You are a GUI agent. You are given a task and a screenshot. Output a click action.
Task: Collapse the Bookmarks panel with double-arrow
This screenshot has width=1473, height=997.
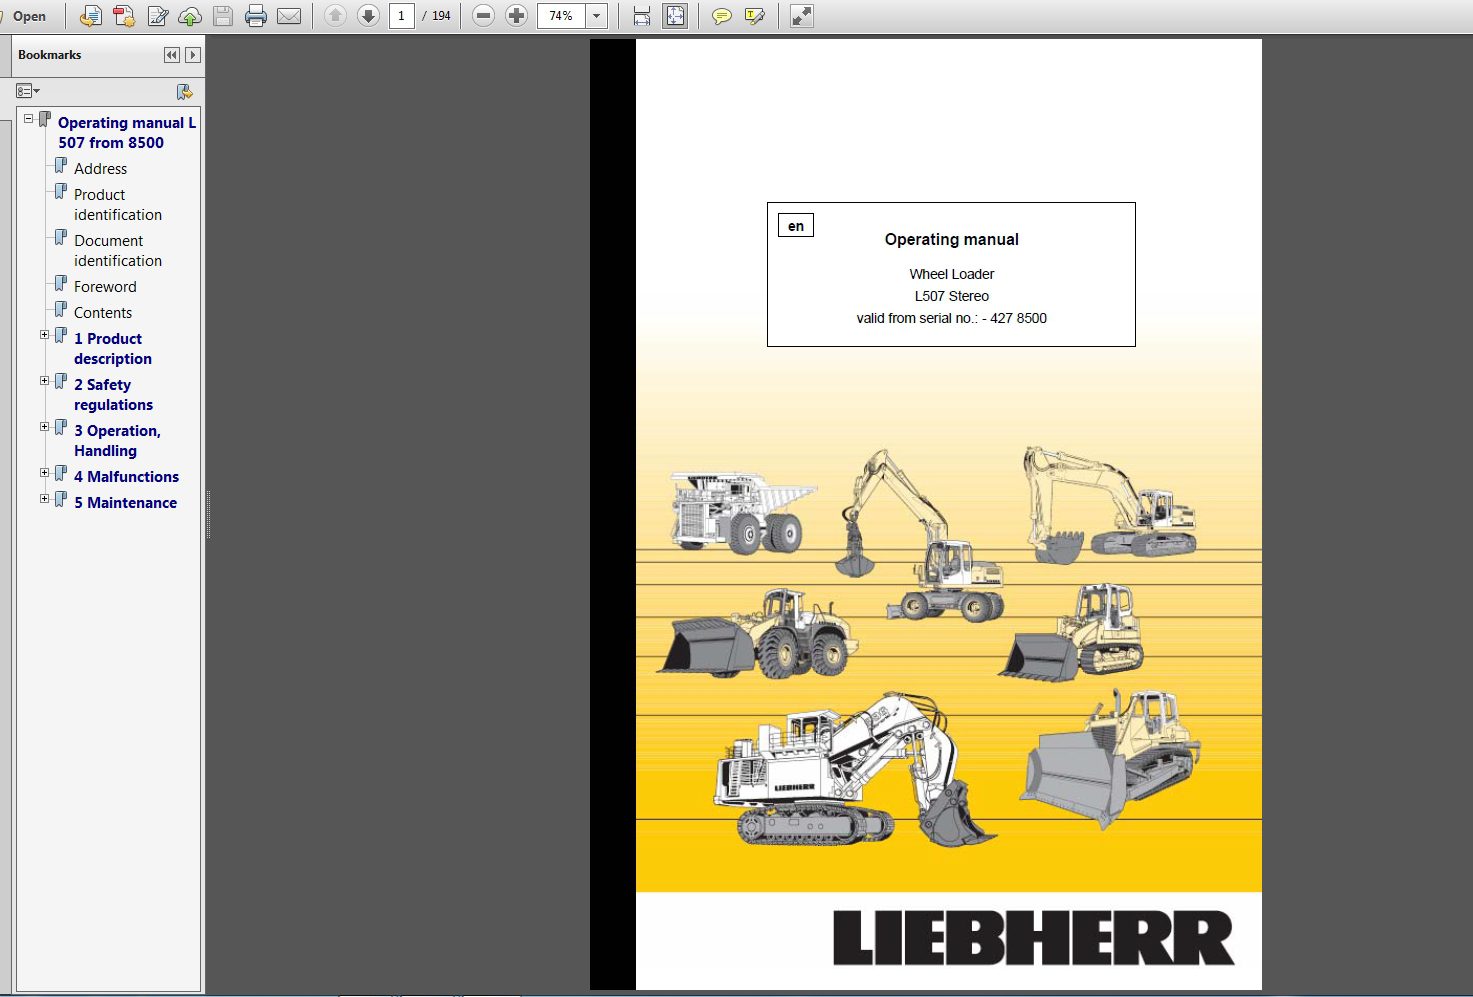(172, 55)
